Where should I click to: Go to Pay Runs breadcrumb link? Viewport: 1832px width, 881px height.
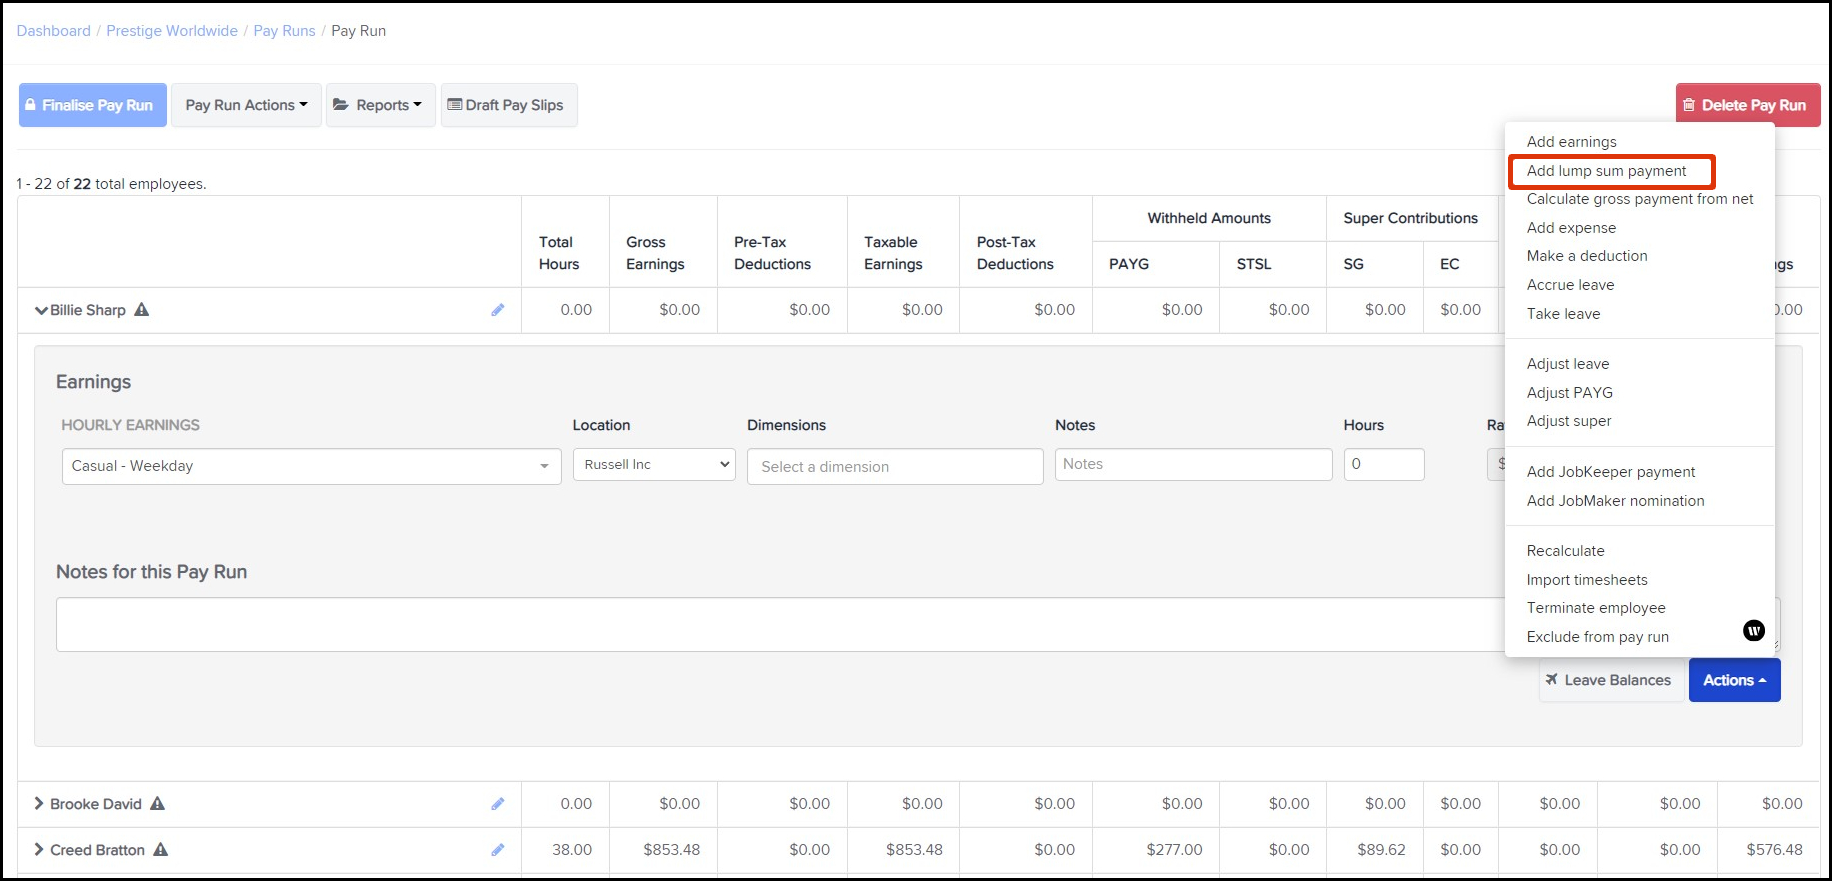click(284, 31)
